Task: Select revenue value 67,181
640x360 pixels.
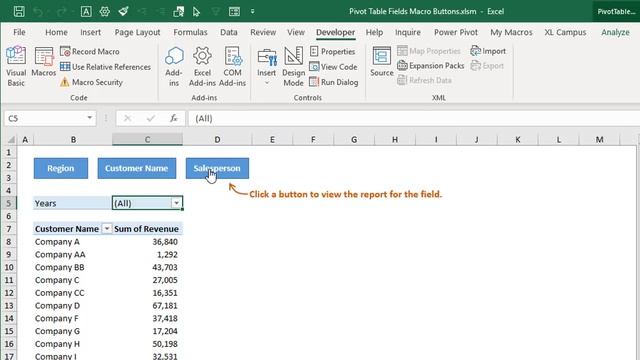Action: (147, 306)
